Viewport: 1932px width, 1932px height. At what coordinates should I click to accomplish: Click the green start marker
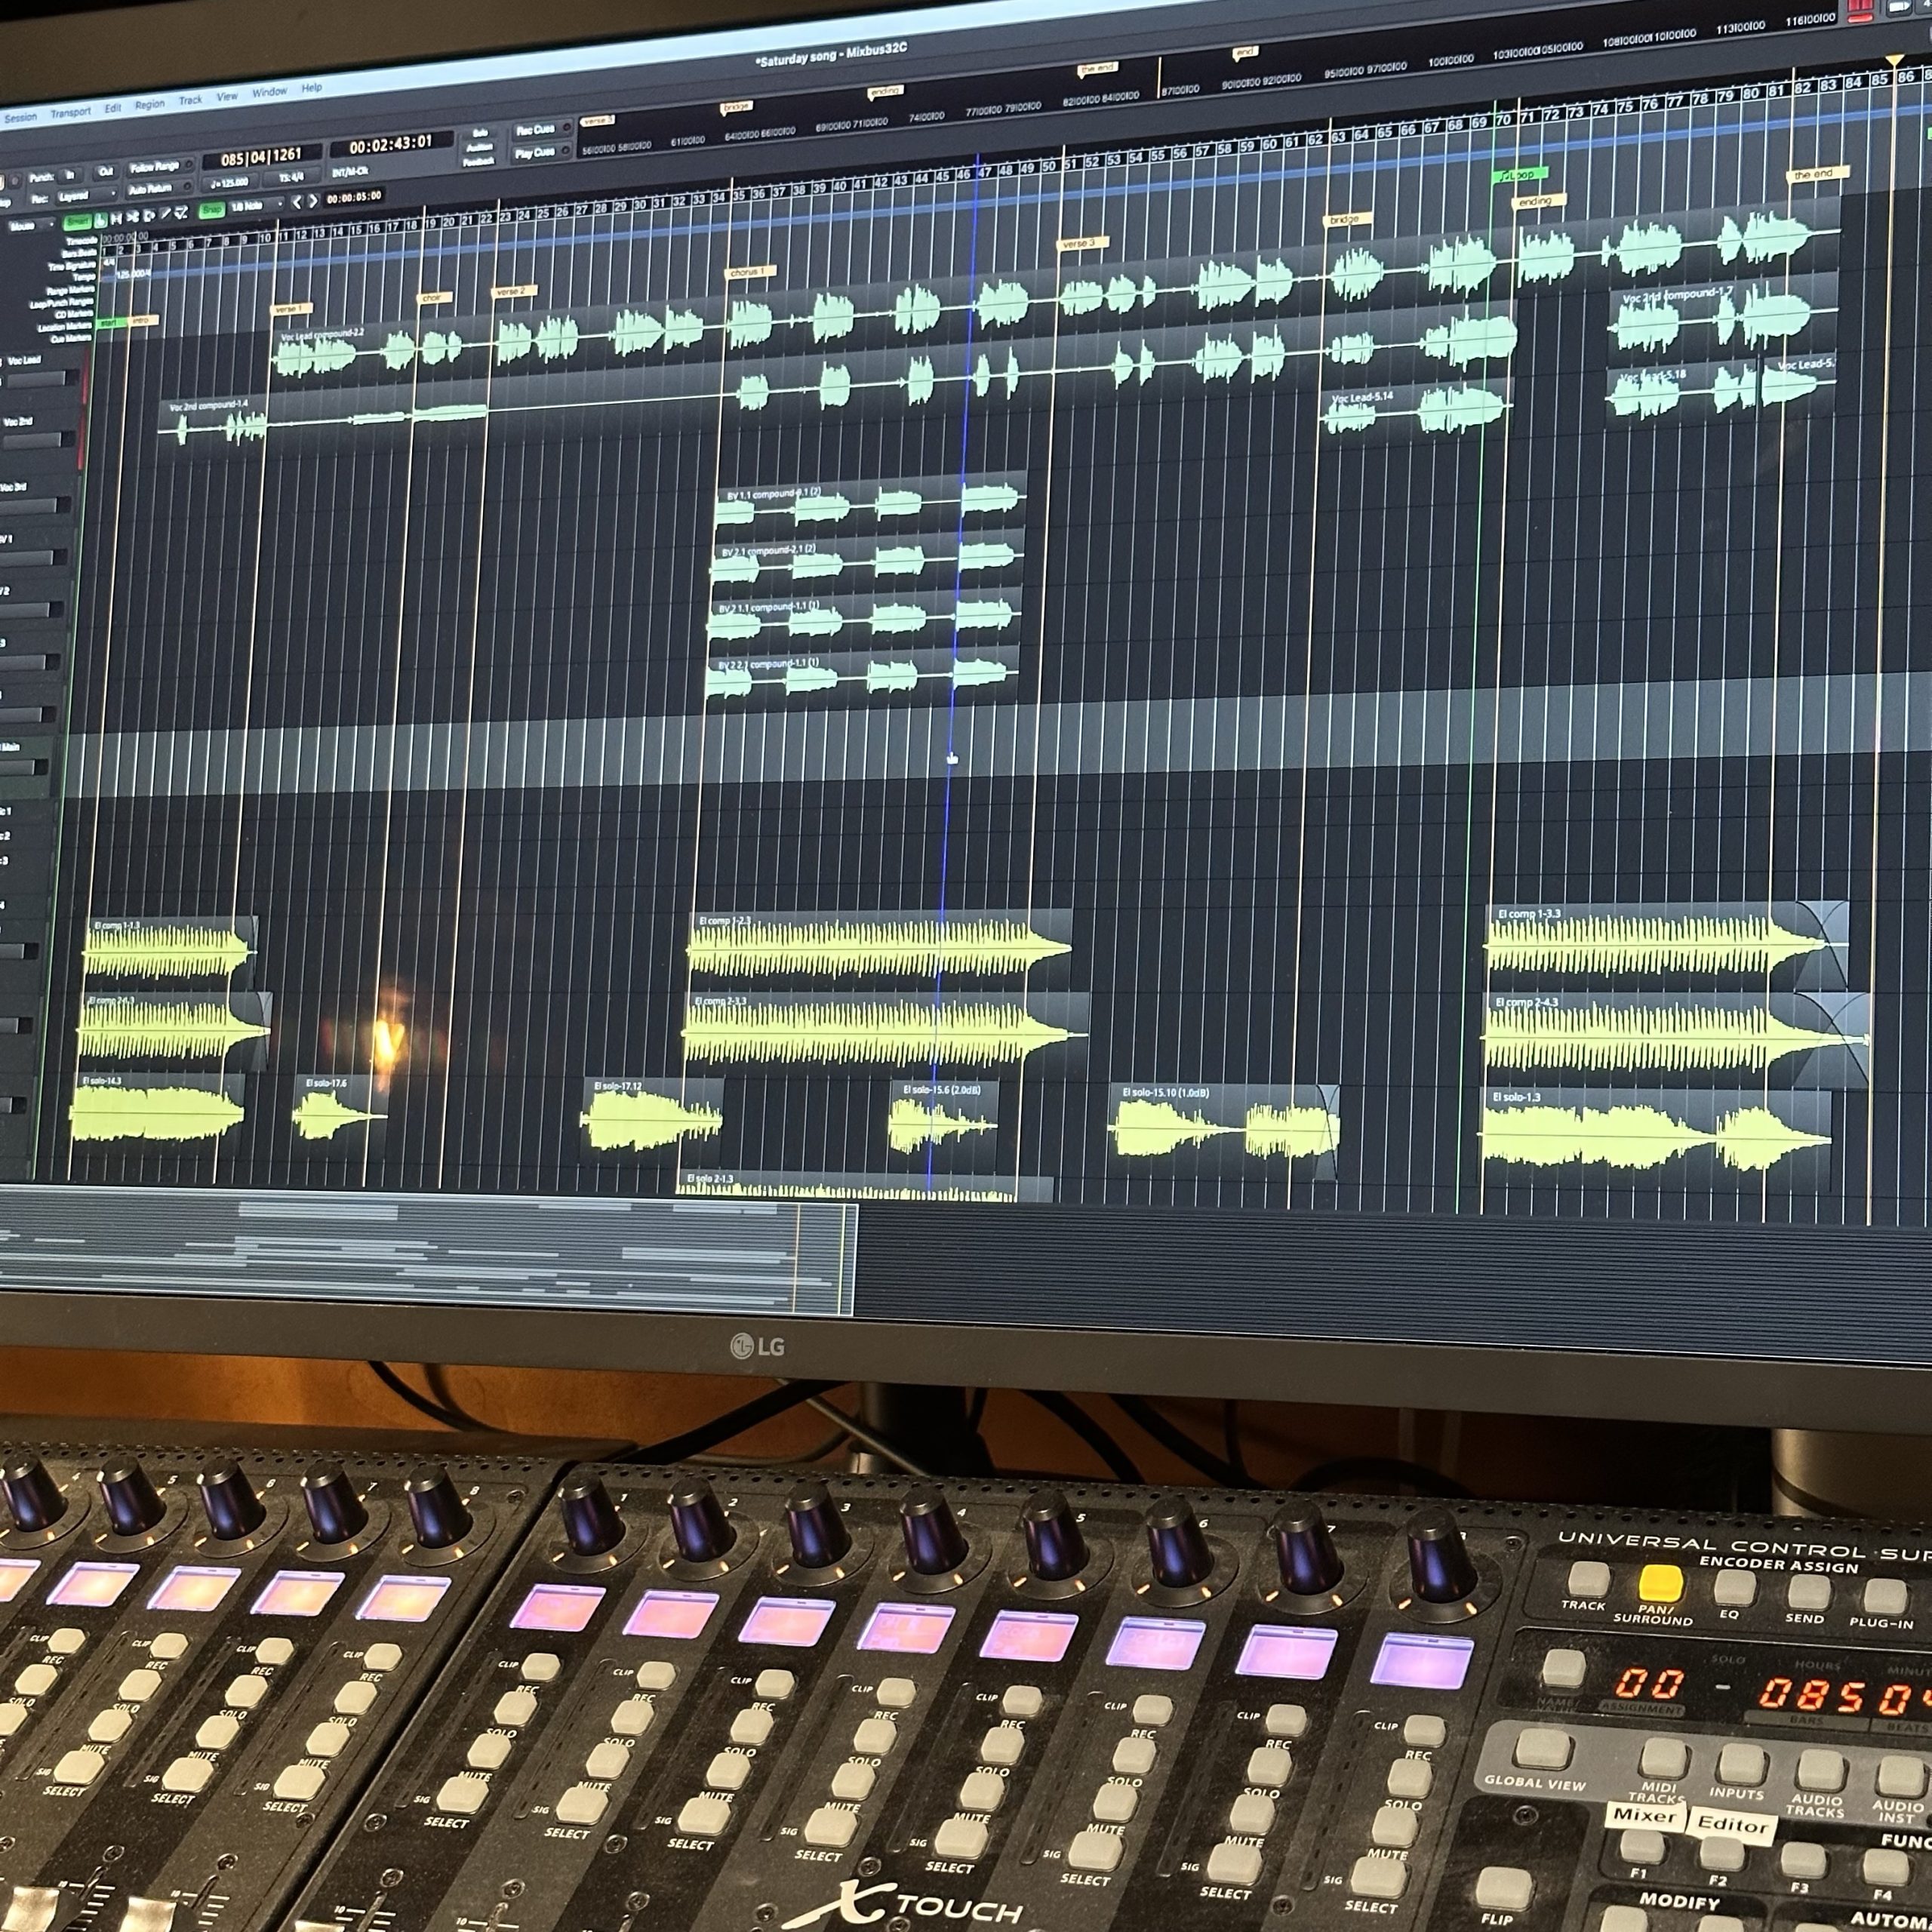111,323
